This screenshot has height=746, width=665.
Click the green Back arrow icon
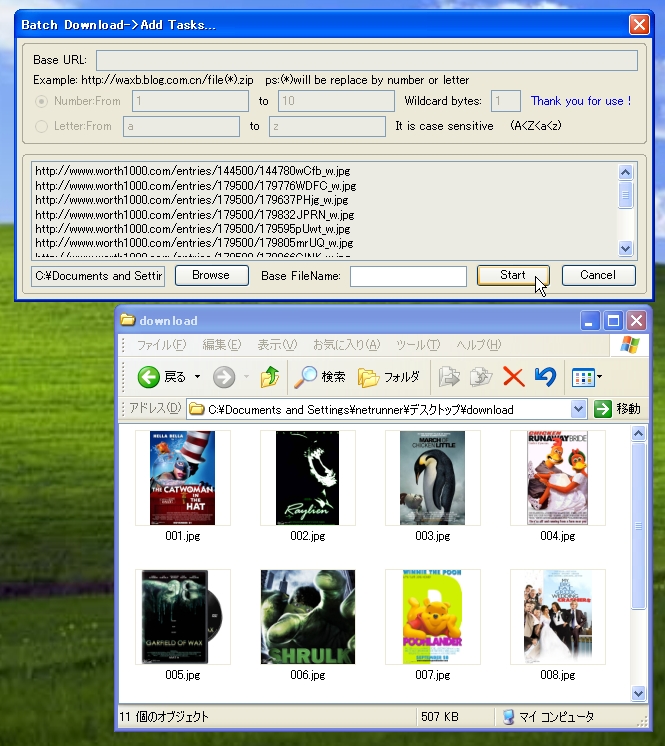149,377
